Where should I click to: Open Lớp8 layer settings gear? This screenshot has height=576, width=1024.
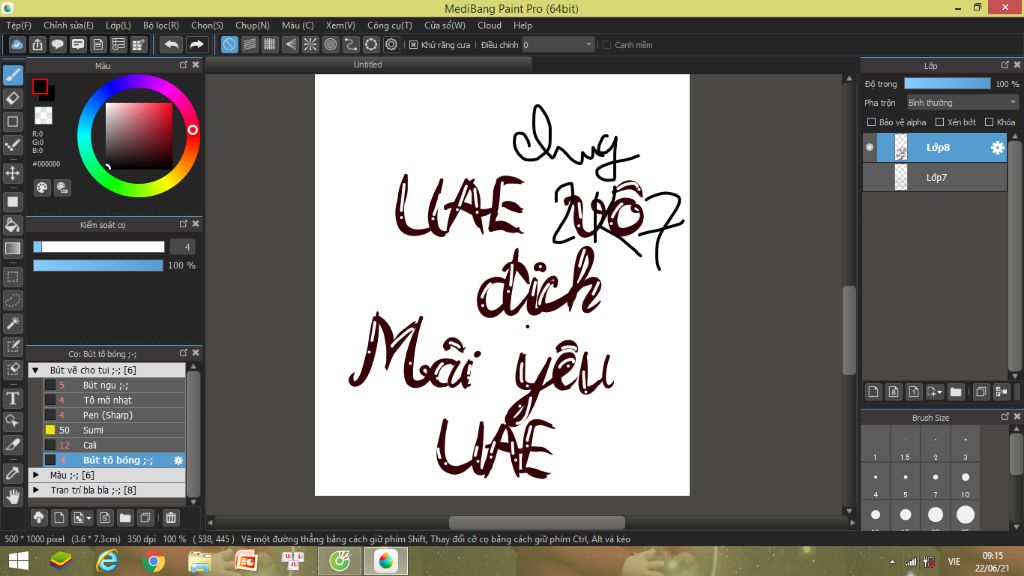[997, 148]
